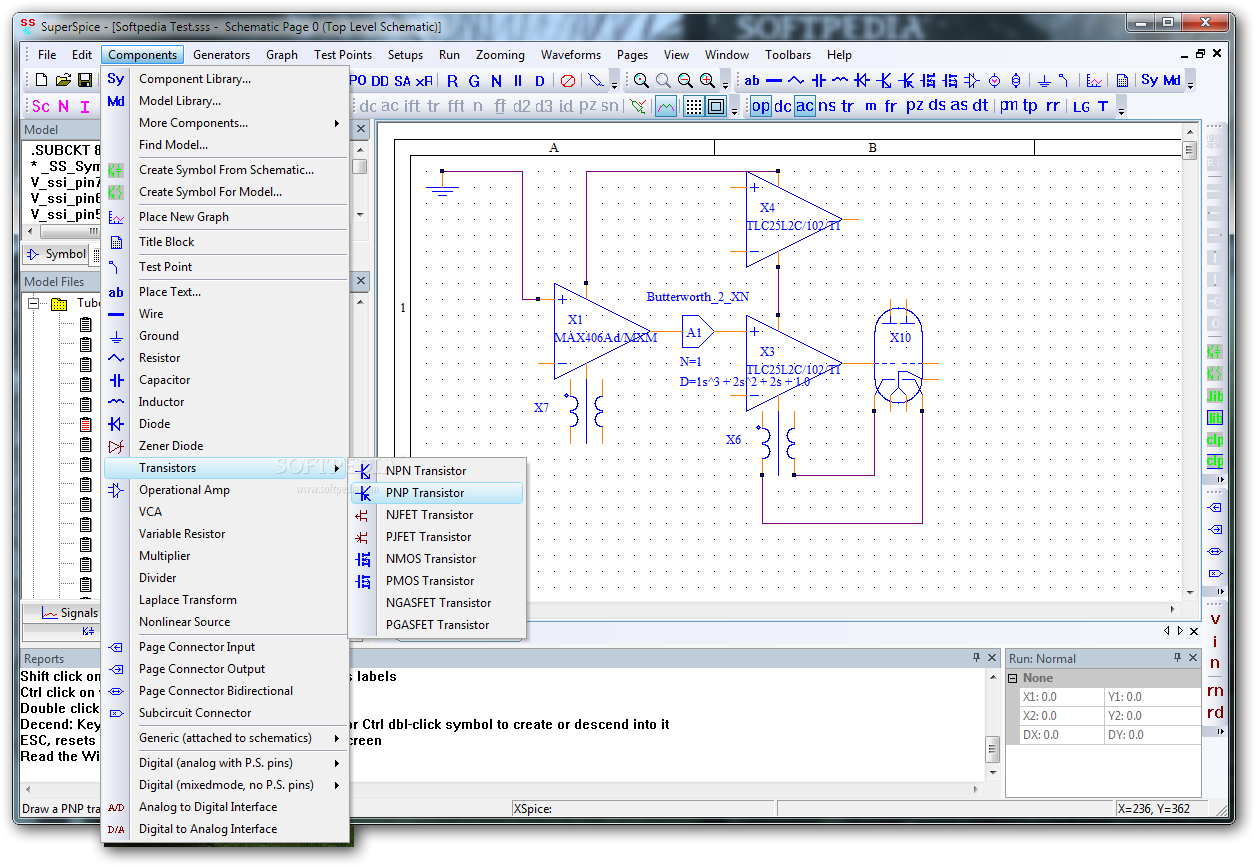Viewport: 1256px width, 867px height.
Task: Click the 'Sy' symbol library toolbar icon
Action: (1149, 80)
